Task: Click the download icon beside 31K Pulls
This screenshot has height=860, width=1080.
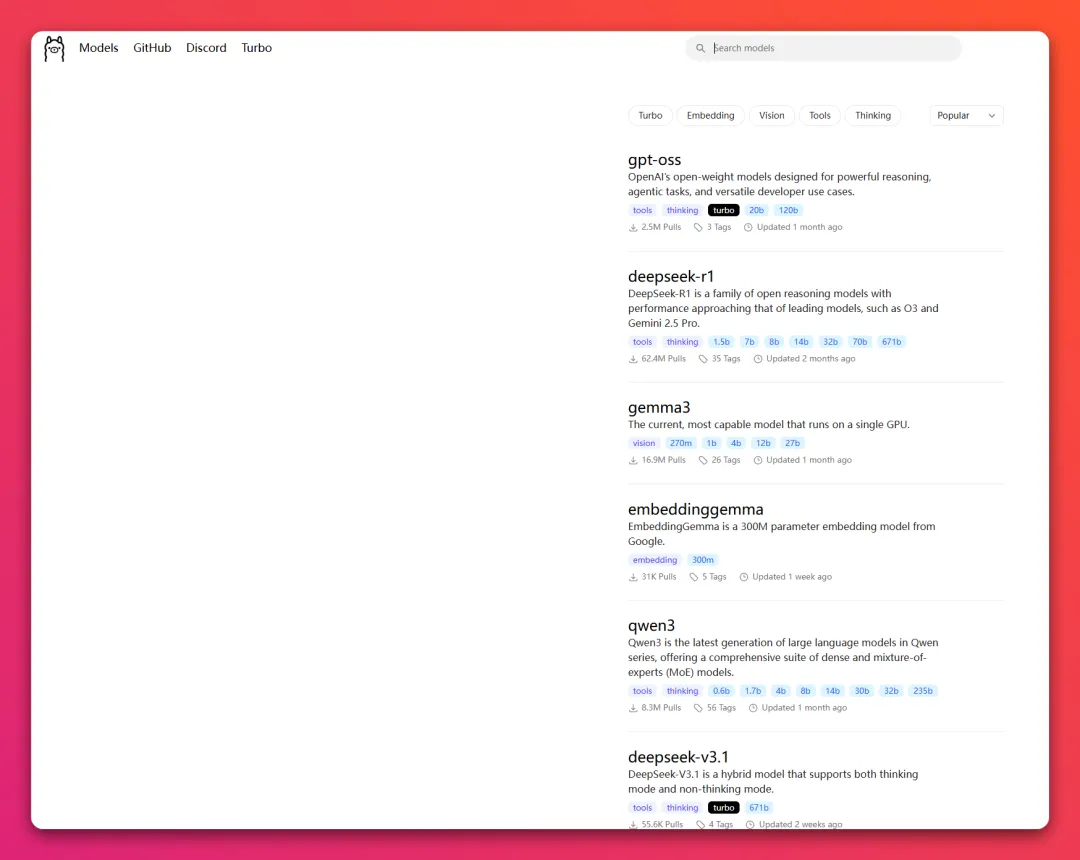Action: tap(633, 577)
